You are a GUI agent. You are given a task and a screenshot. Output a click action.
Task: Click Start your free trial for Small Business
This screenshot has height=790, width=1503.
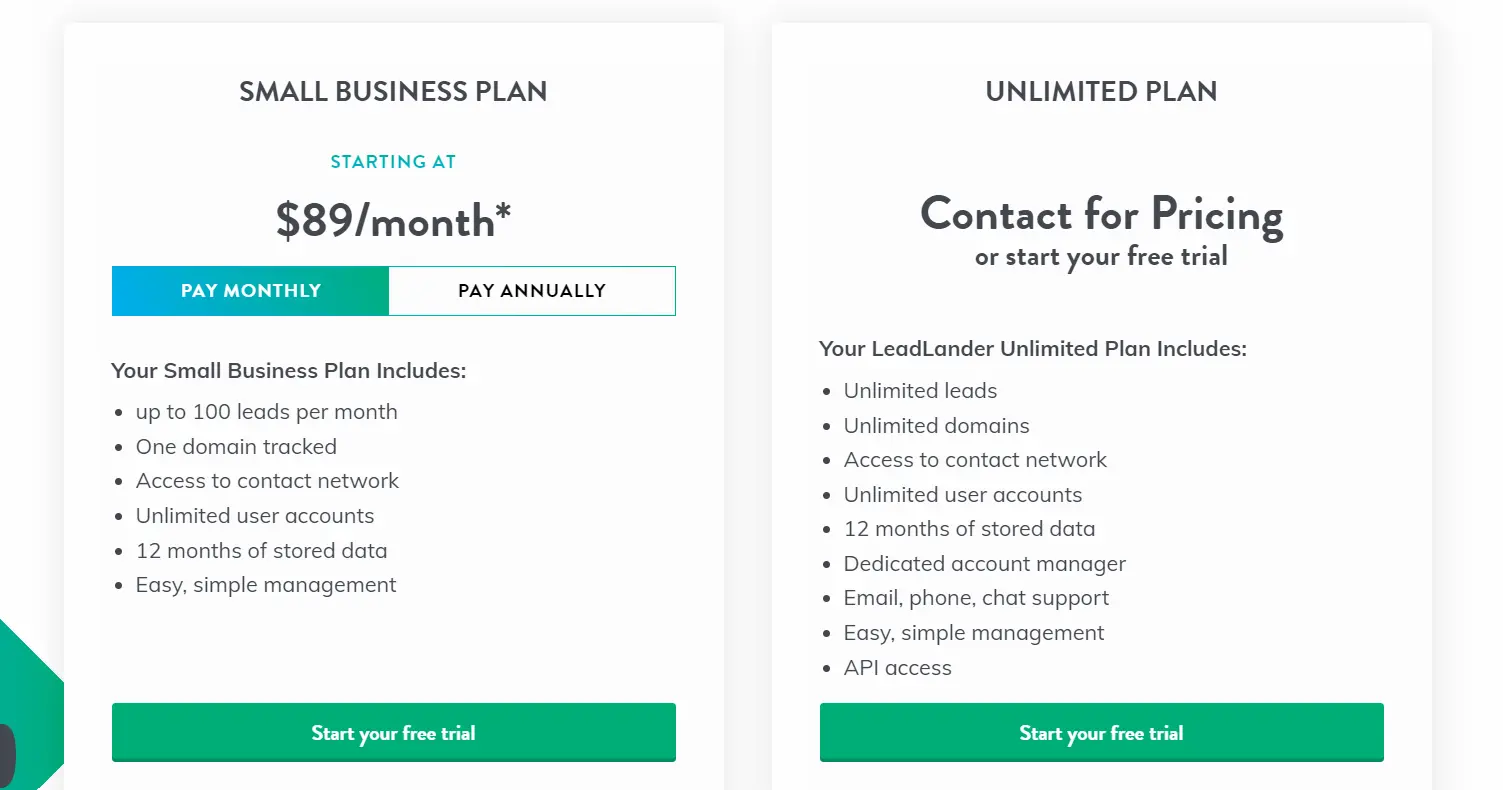click(393, 732)
